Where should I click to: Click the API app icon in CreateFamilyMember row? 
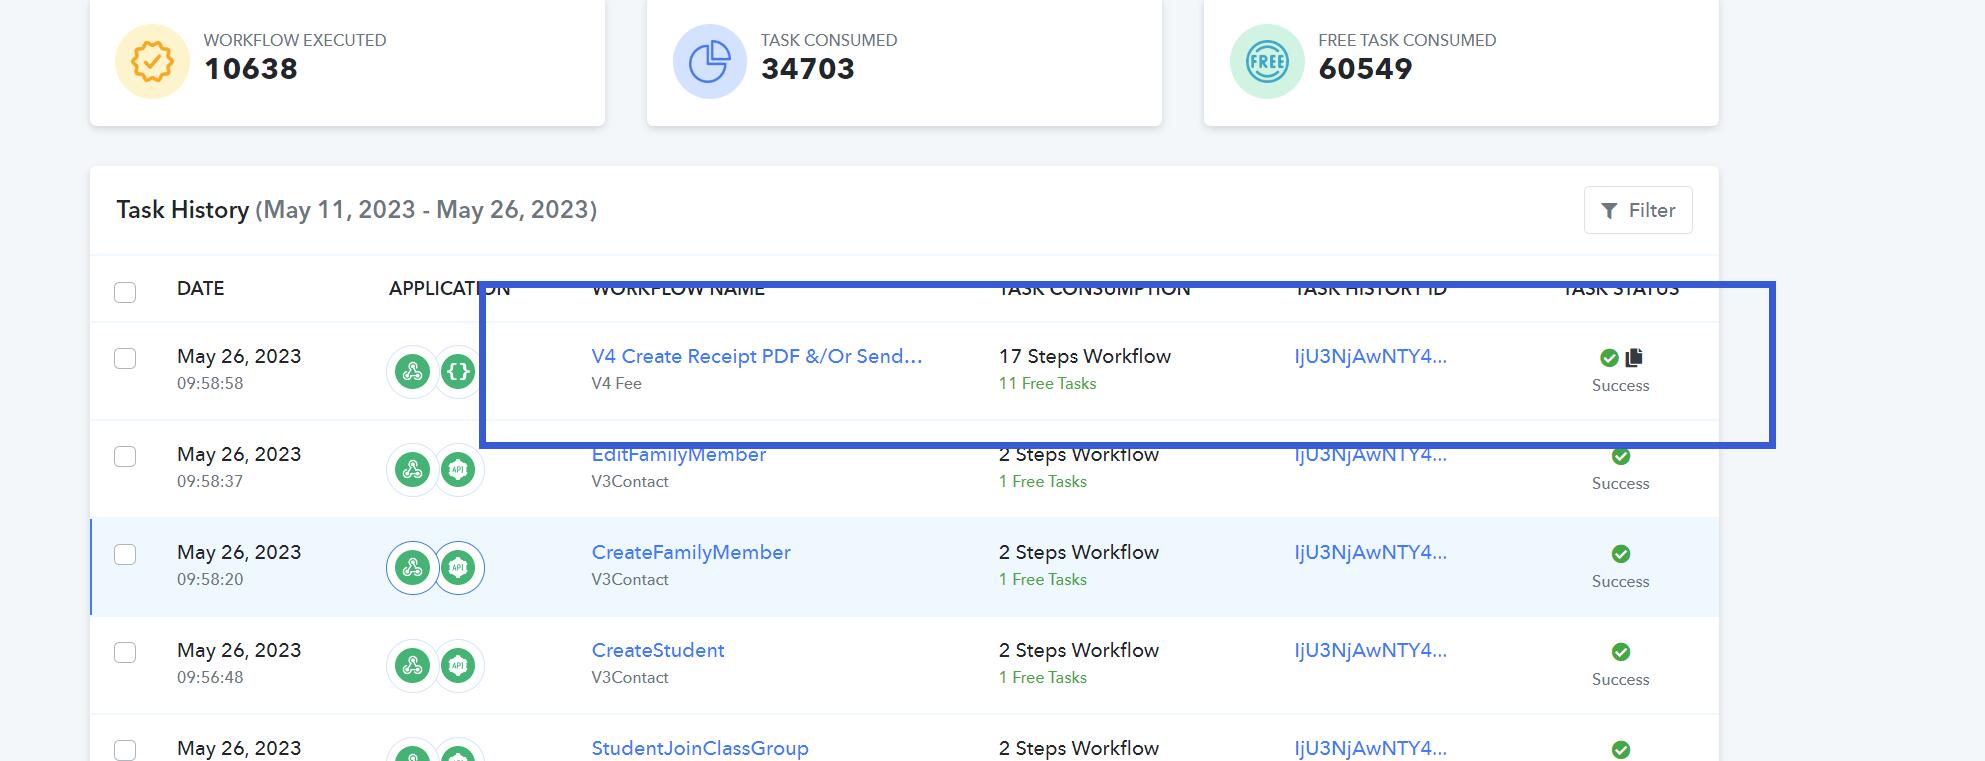click(x=458, y=568)
